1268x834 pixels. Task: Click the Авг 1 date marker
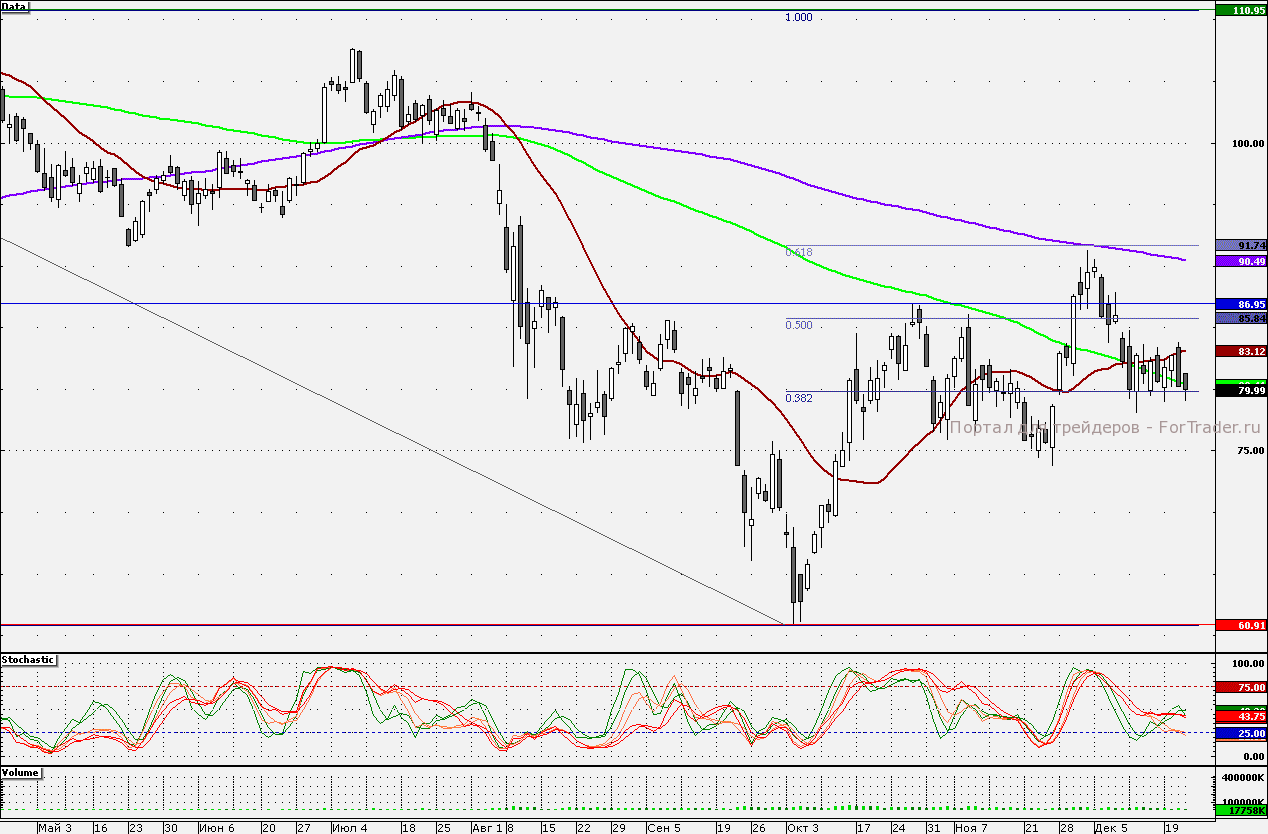click(x=485, y=828)
